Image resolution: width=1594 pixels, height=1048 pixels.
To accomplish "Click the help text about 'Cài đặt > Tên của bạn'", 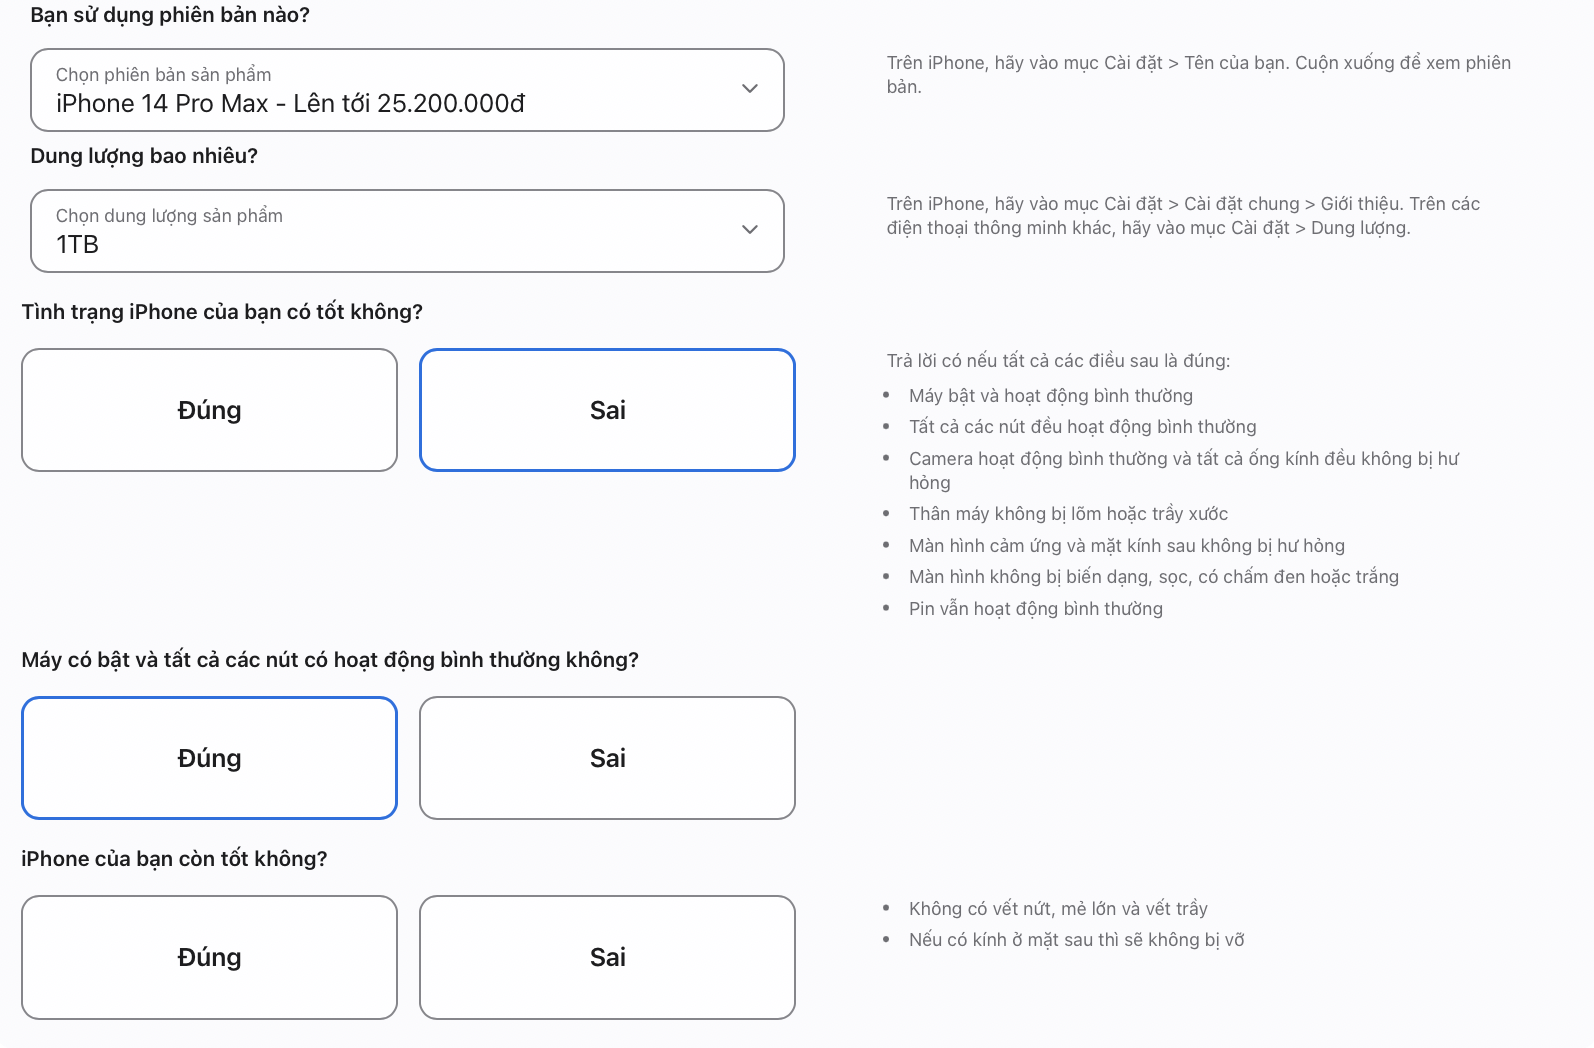I will [x=1199, y=75].
